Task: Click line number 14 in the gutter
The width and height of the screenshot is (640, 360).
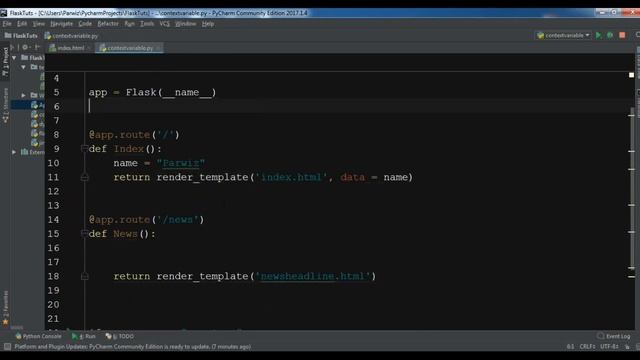Action: (x=53, y=220)
